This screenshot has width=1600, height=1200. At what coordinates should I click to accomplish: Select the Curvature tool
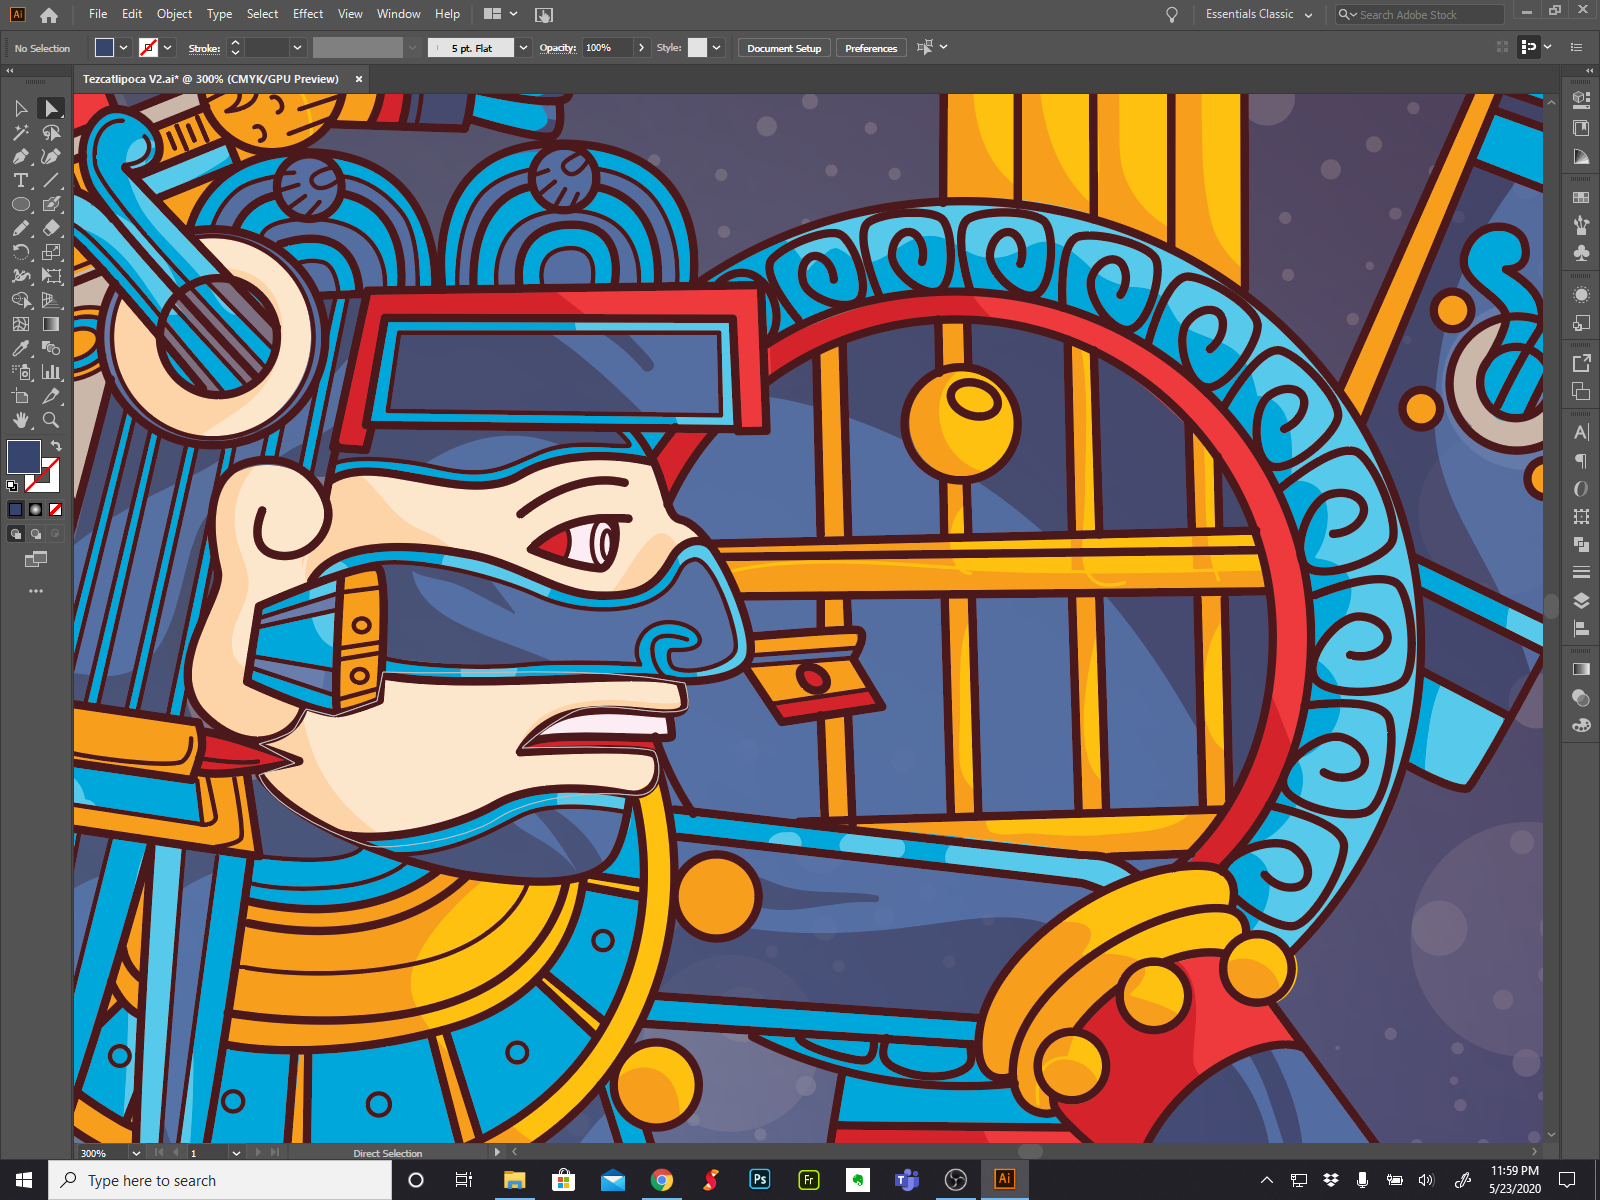tap(51, 156)
